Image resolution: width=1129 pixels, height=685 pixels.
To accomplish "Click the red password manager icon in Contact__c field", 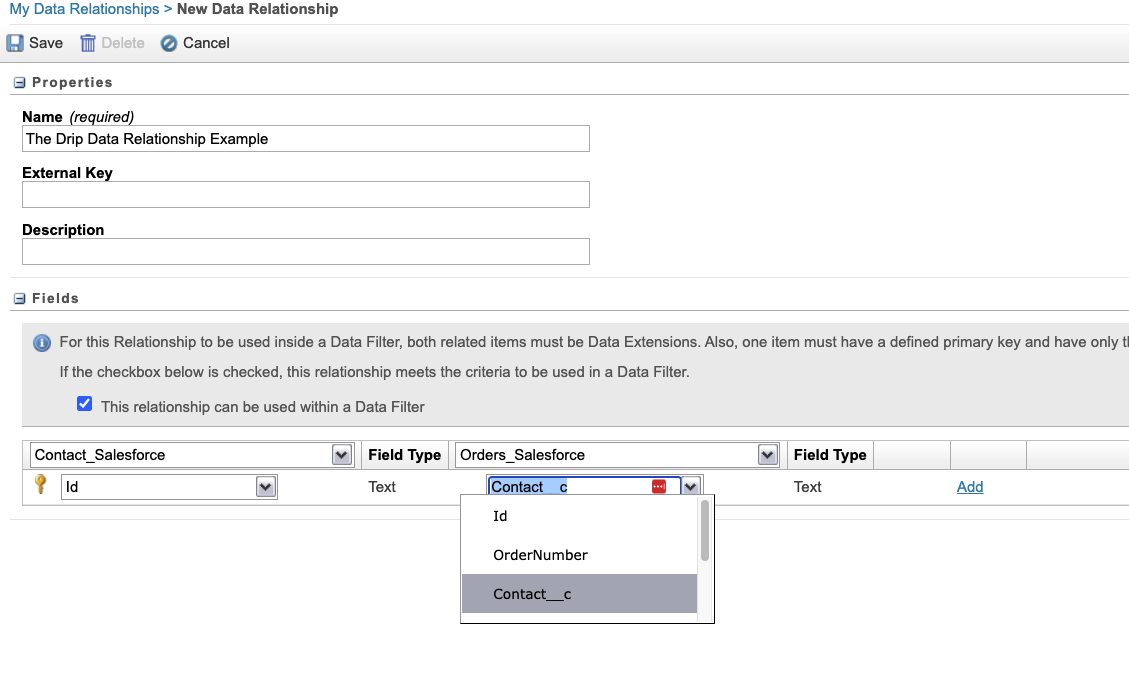I will 659,487.
